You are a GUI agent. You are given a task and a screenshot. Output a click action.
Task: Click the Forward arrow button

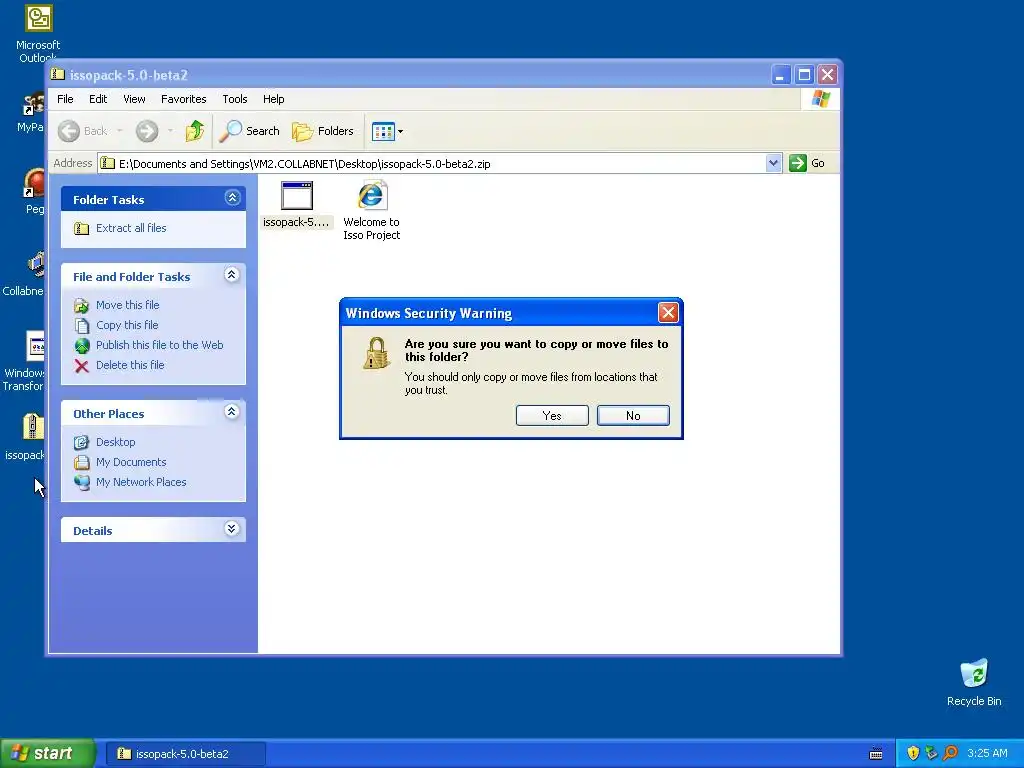coord(147,131)
